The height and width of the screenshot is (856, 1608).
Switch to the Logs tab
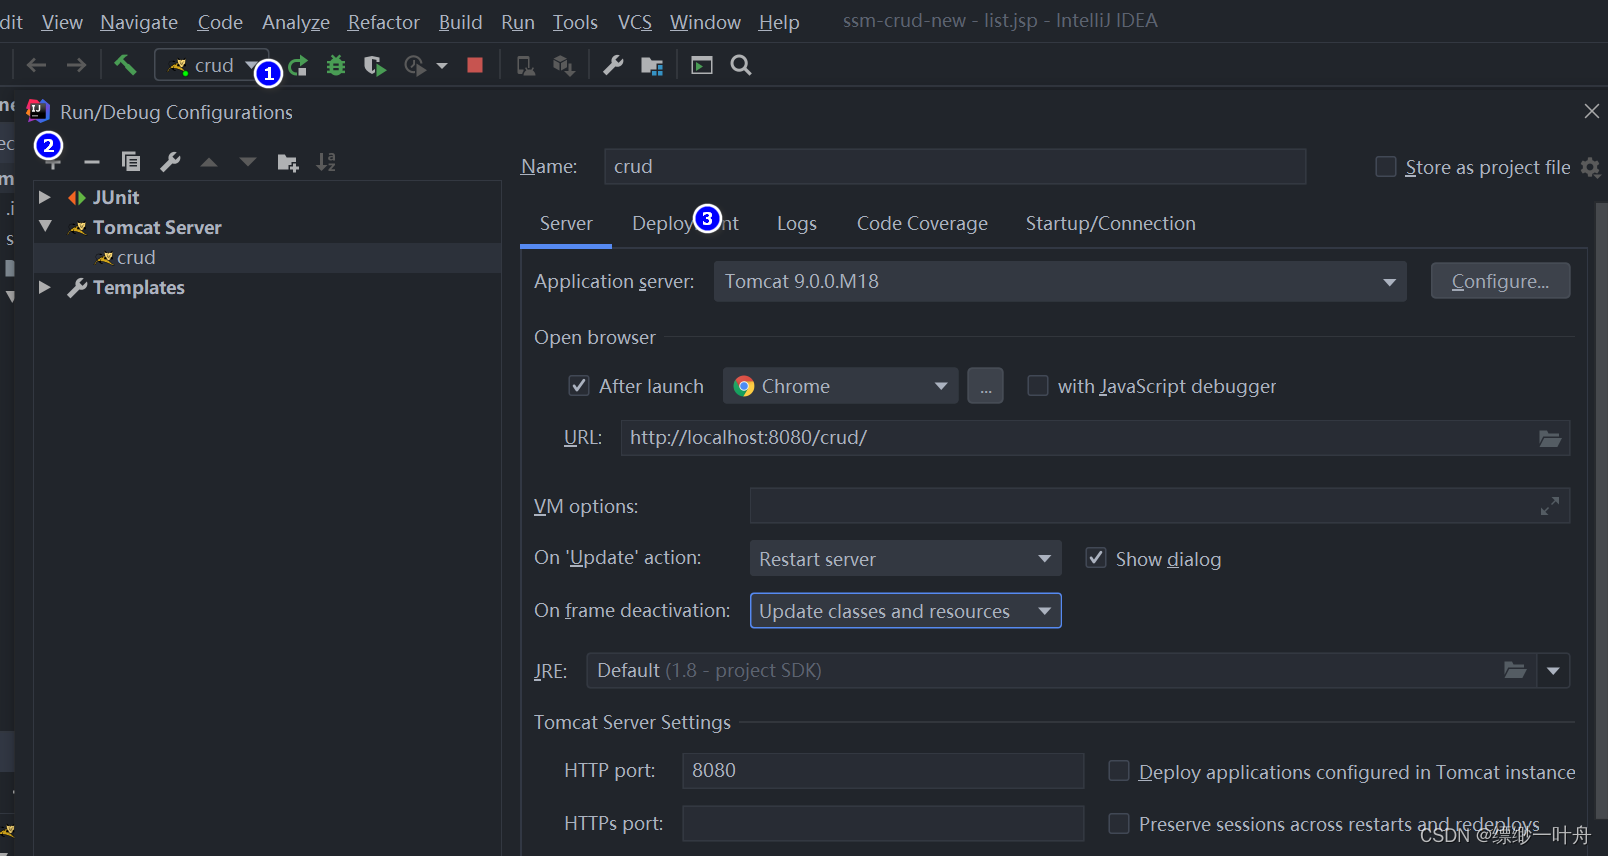(x=797, y=224)
